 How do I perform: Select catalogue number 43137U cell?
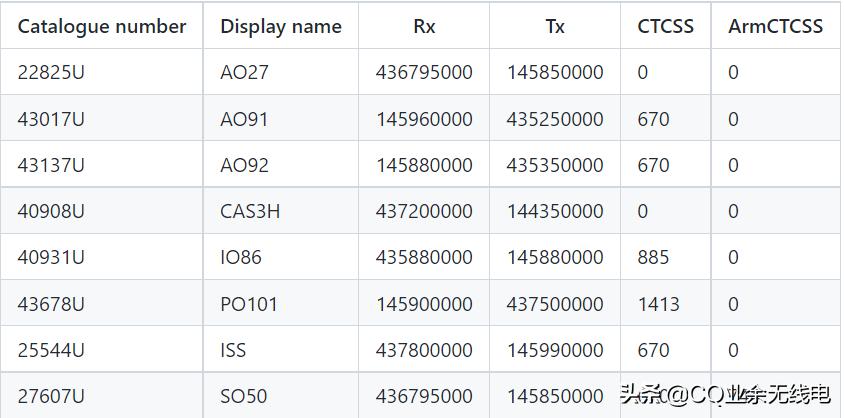(51, 165)
